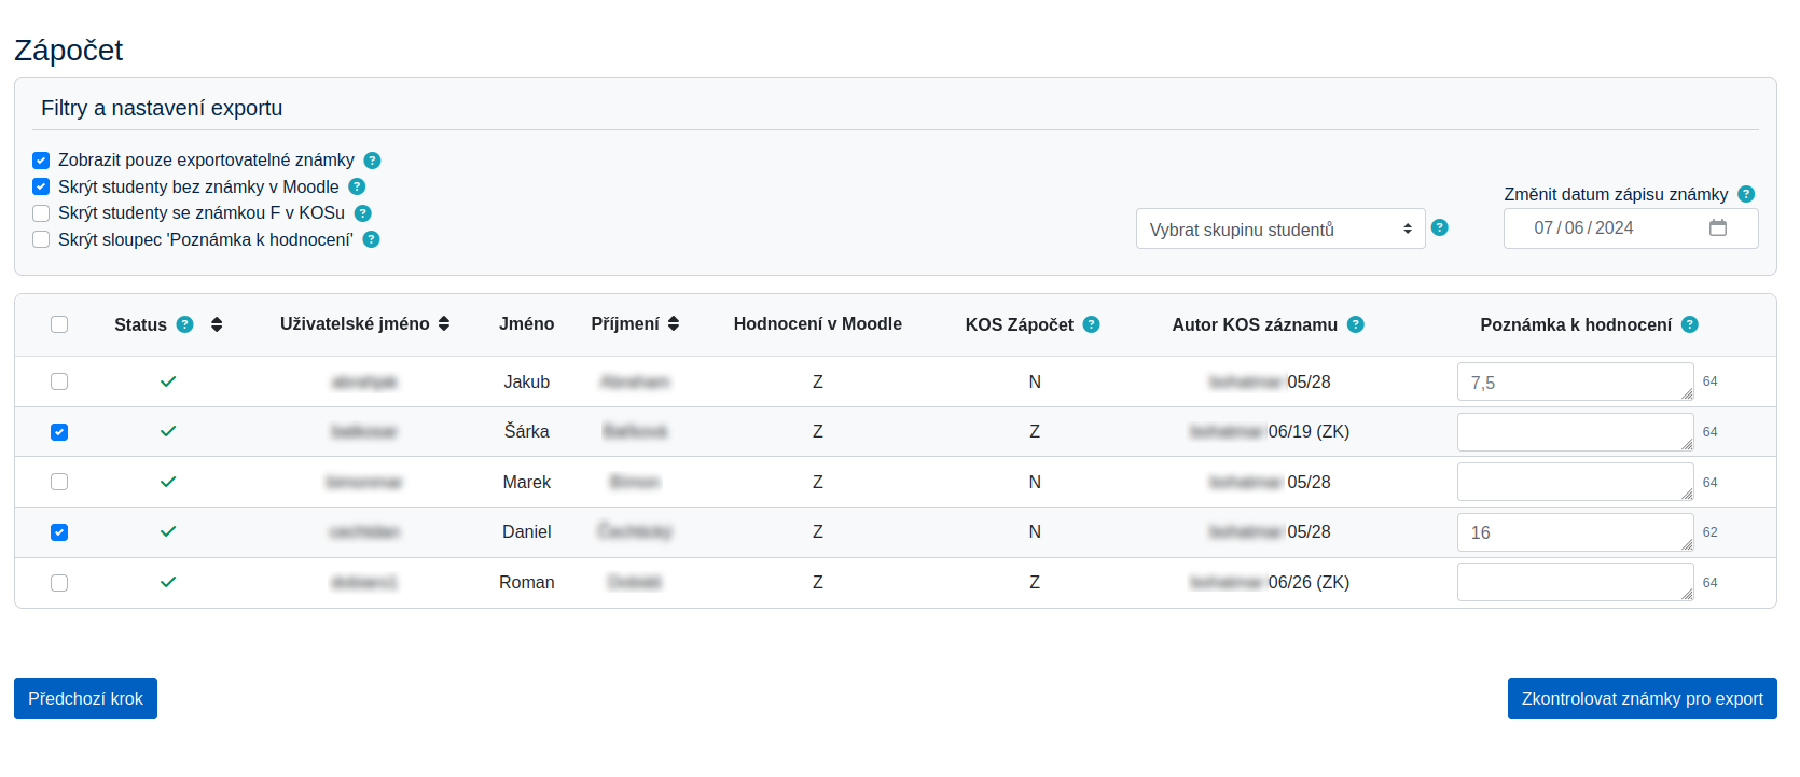The image size is (1800, 777).
Task: Open 'Vybrat skupinu studentů' dropdown
Action: pos(1280,229)
